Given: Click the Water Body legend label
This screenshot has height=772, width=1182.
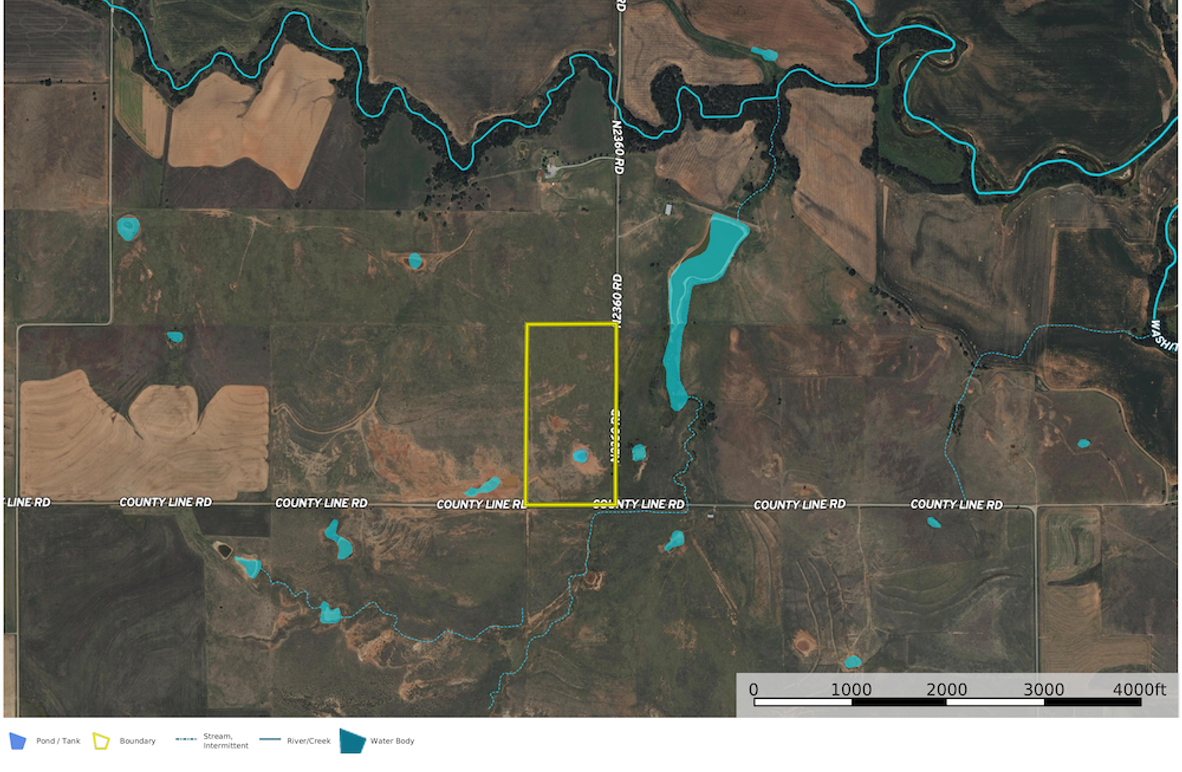Looking at the screenshot, I should 392,741.
